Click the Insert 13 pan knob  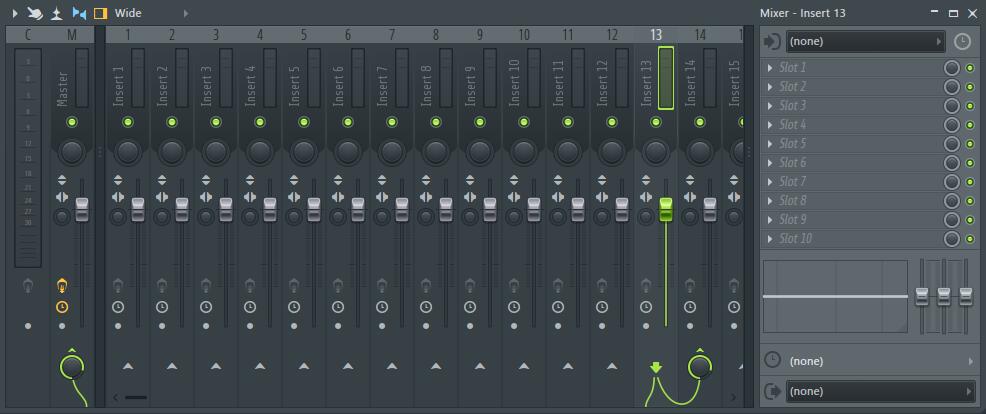[x=656, y=152]
